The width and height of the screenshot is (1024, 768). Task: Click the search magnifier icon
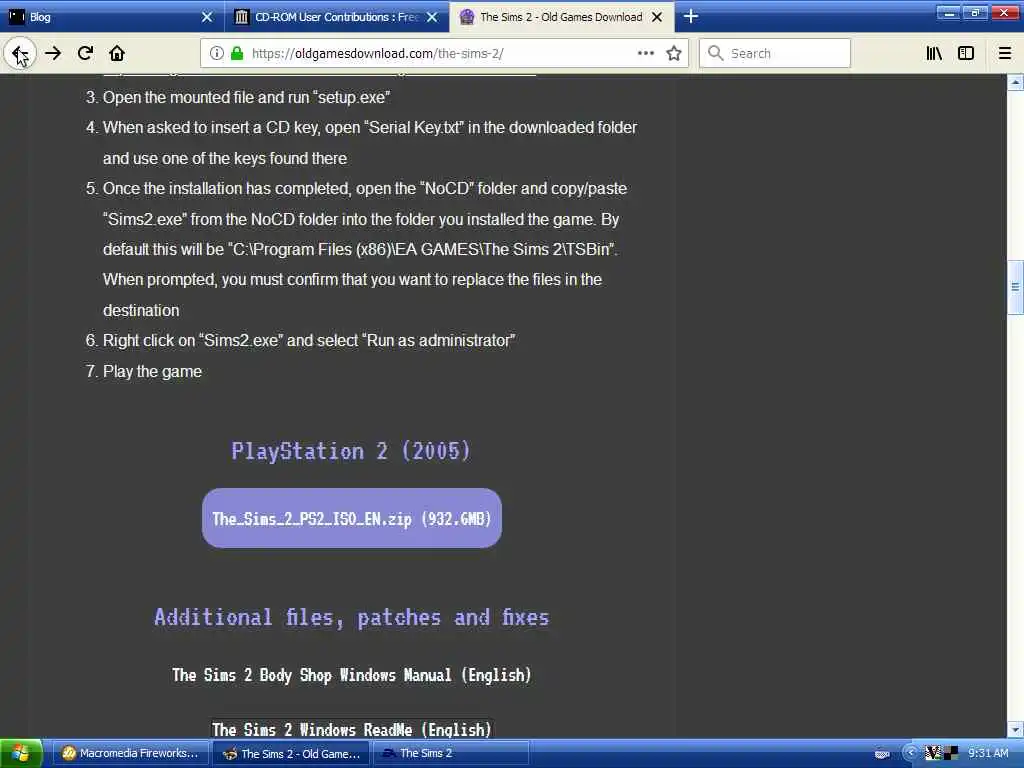(x=716, y=54)
